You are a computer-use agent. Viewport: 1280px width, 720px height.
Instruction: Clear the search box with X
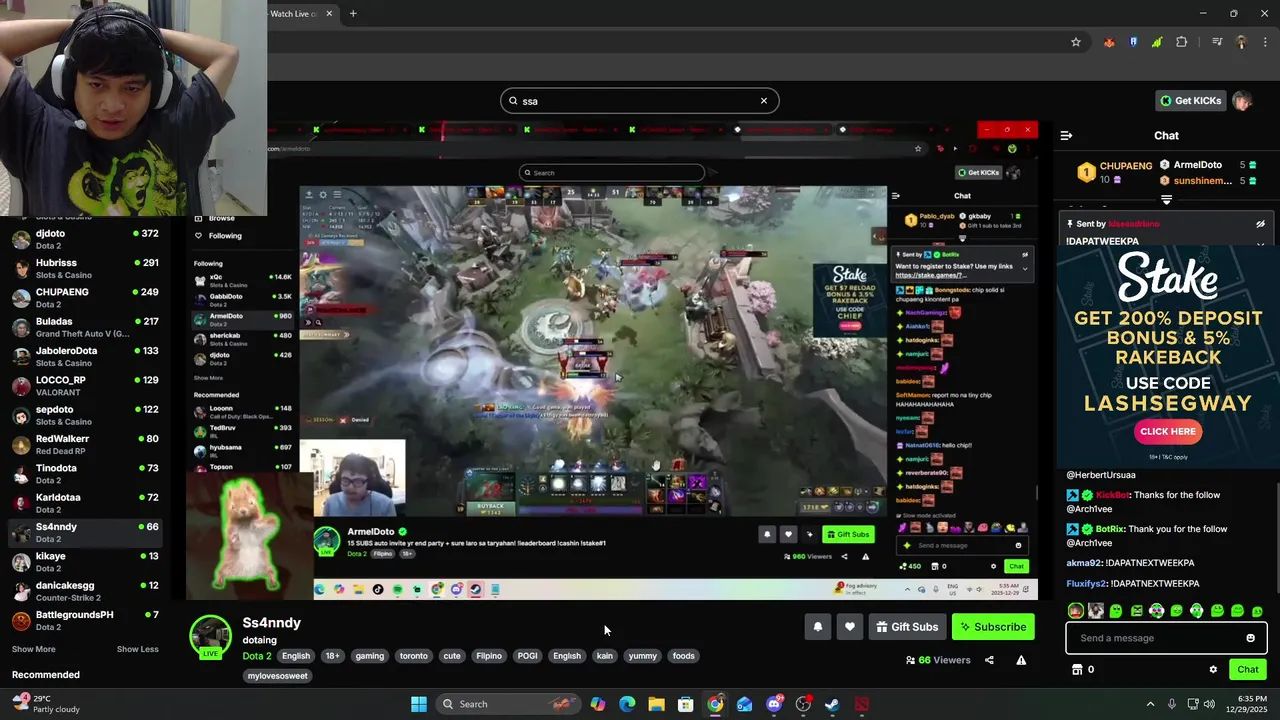tap(764, 101)
